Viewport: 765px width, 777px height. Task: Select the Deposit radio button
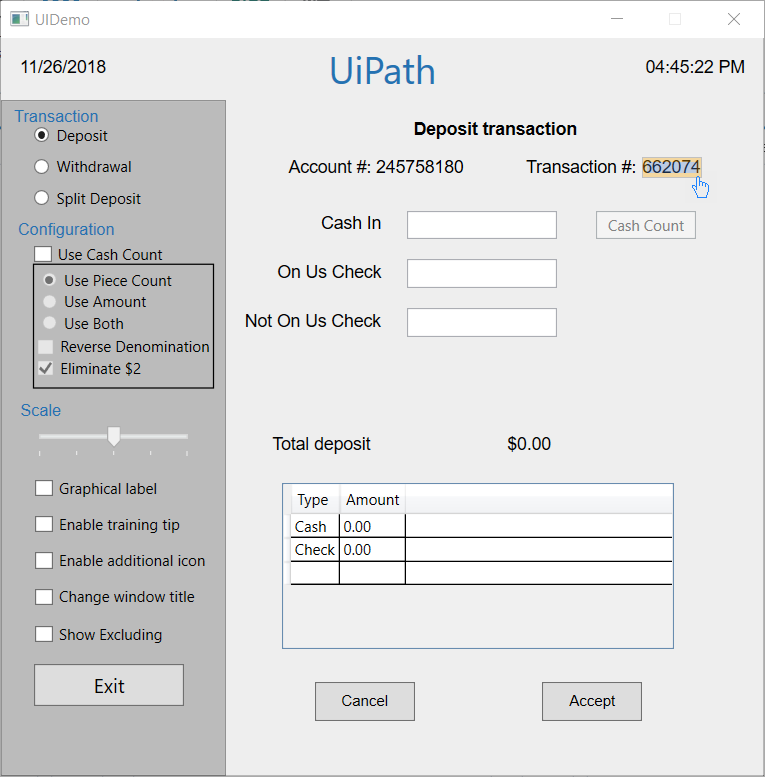[x=42, y=135]
